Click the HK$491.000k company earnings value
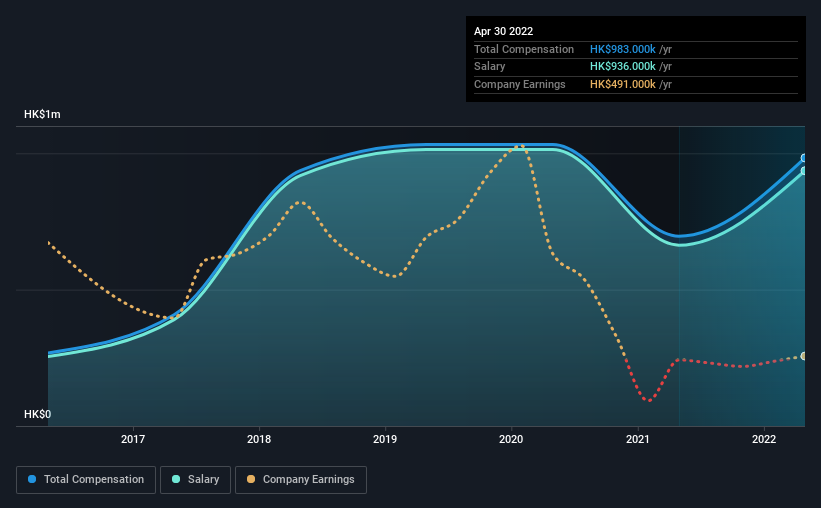821x508 pixels. 623,84
